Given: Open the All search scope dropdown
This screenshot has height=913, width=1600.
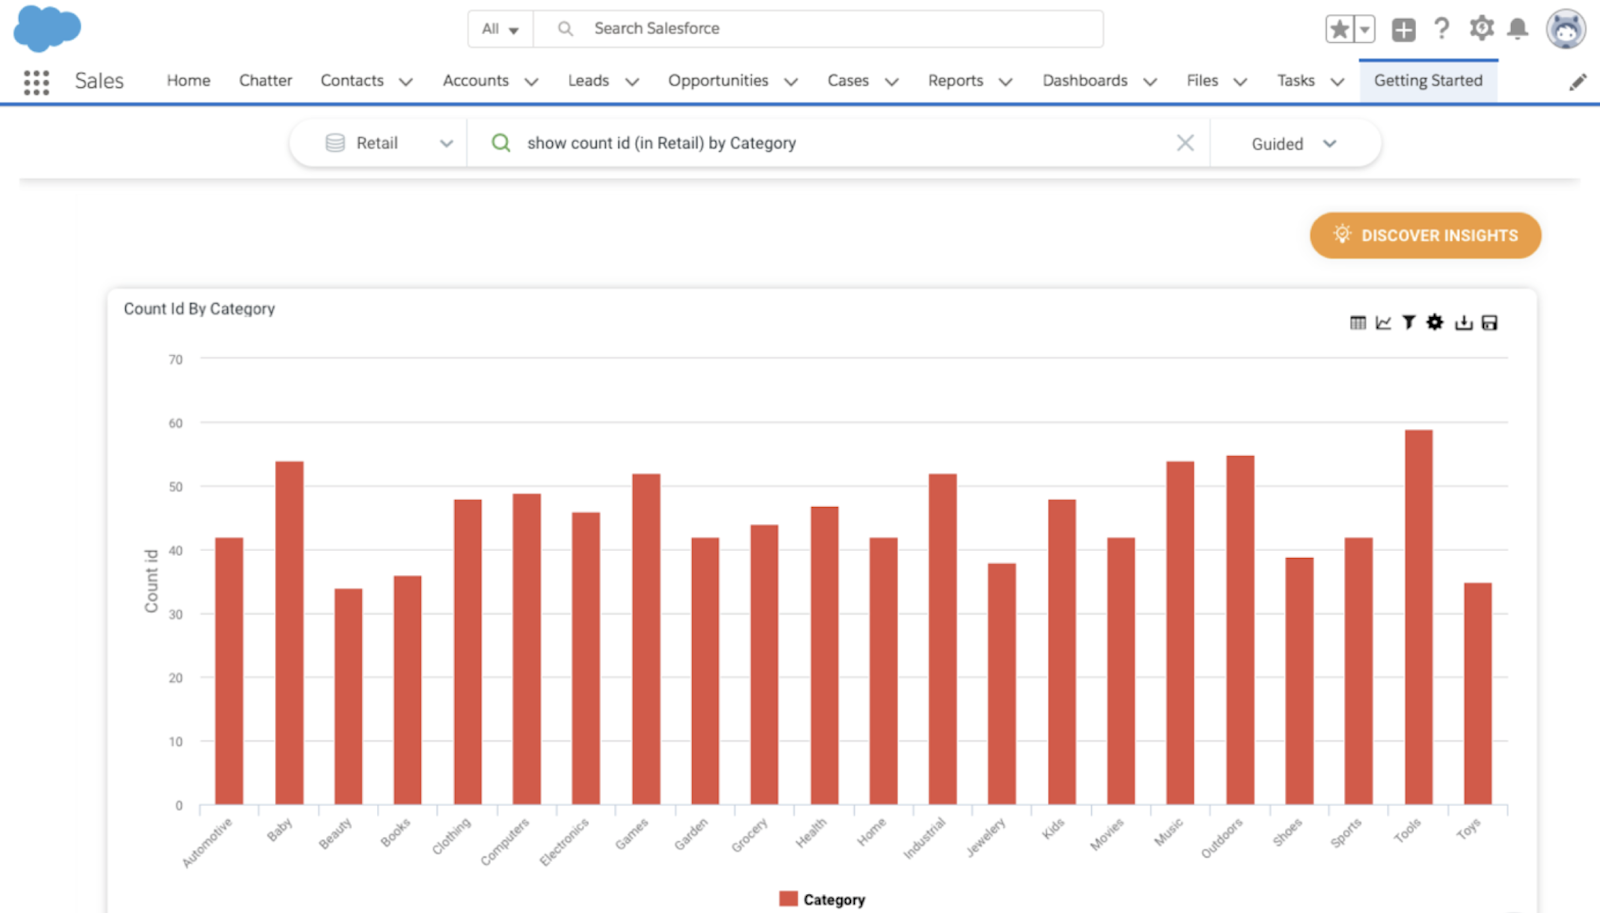Looking at the screenshot, I should 500,29.
